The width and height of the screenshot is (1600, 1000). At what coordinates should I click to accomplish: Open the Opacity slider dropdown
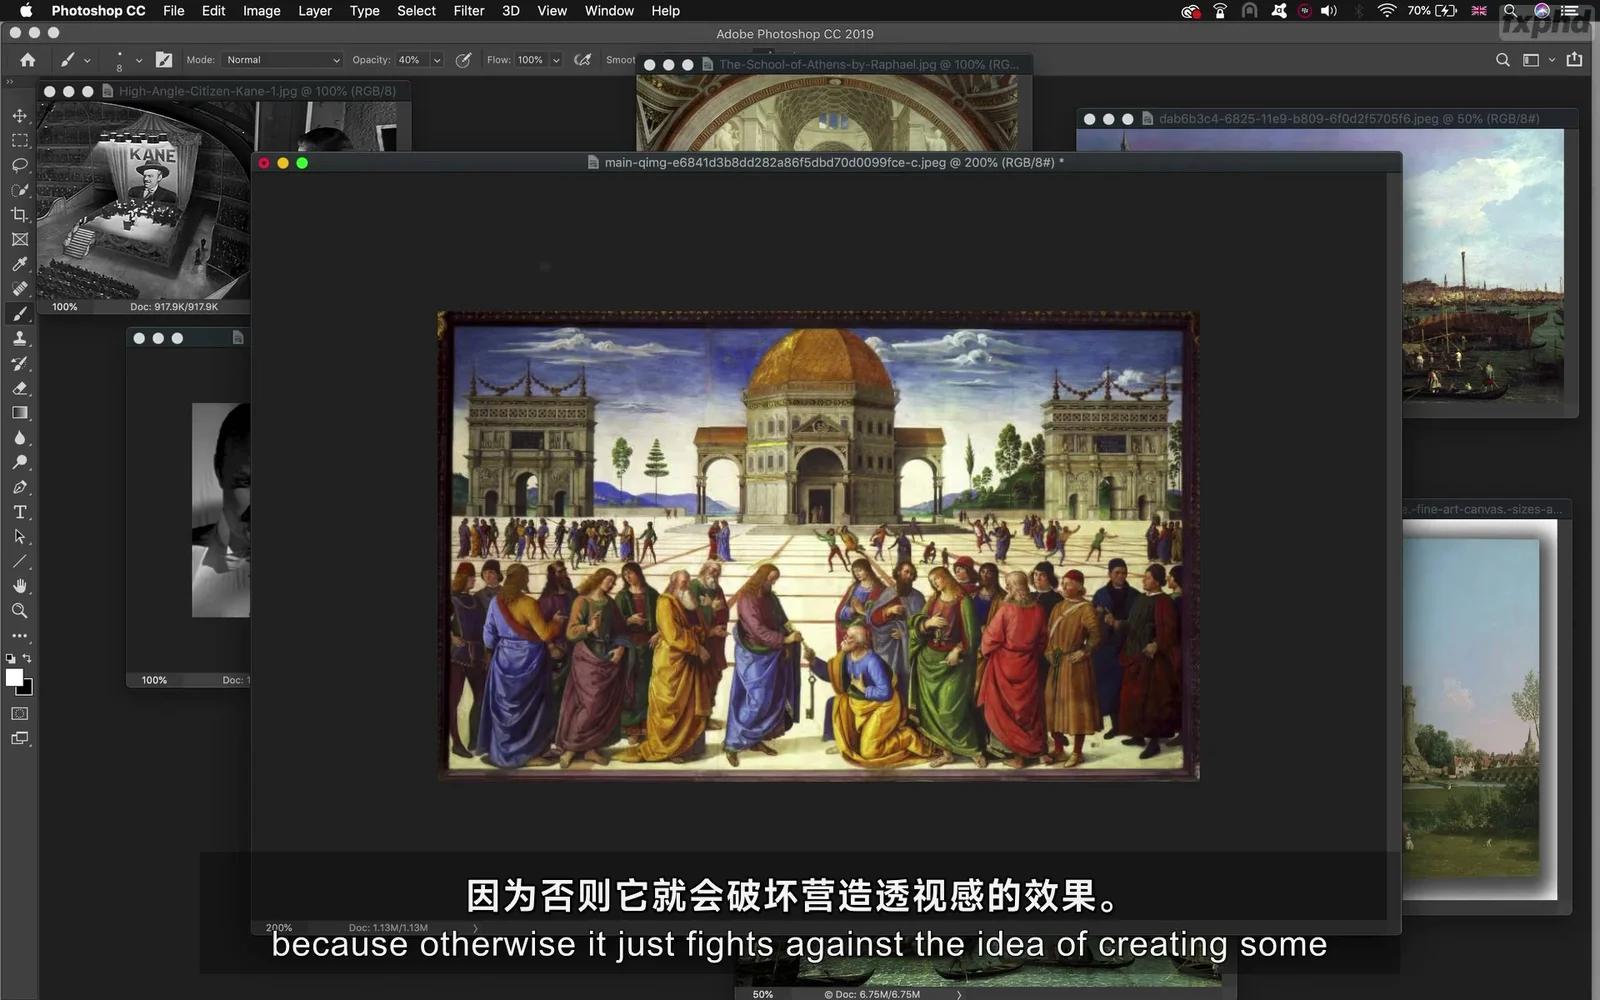[436, 60]
